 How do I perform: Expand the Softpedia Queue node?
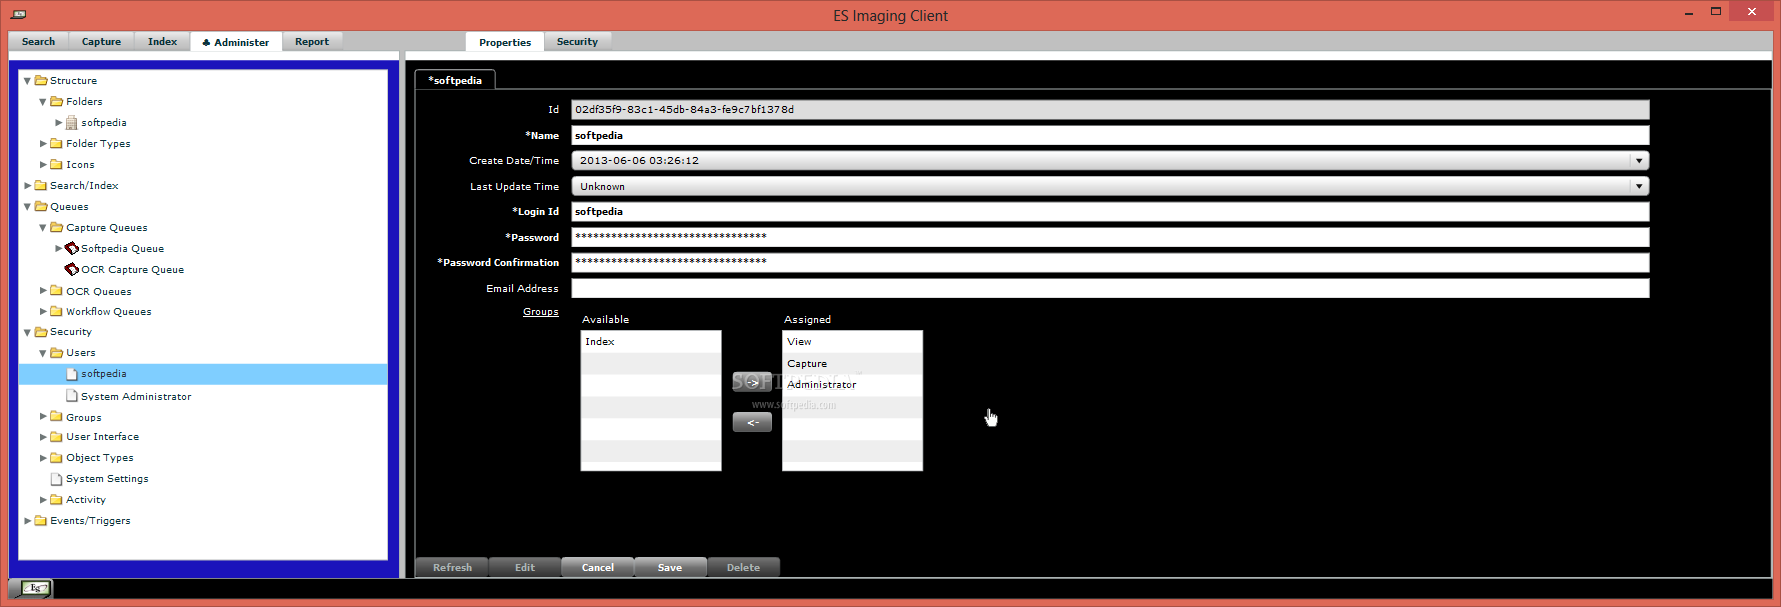click(59, 248)
